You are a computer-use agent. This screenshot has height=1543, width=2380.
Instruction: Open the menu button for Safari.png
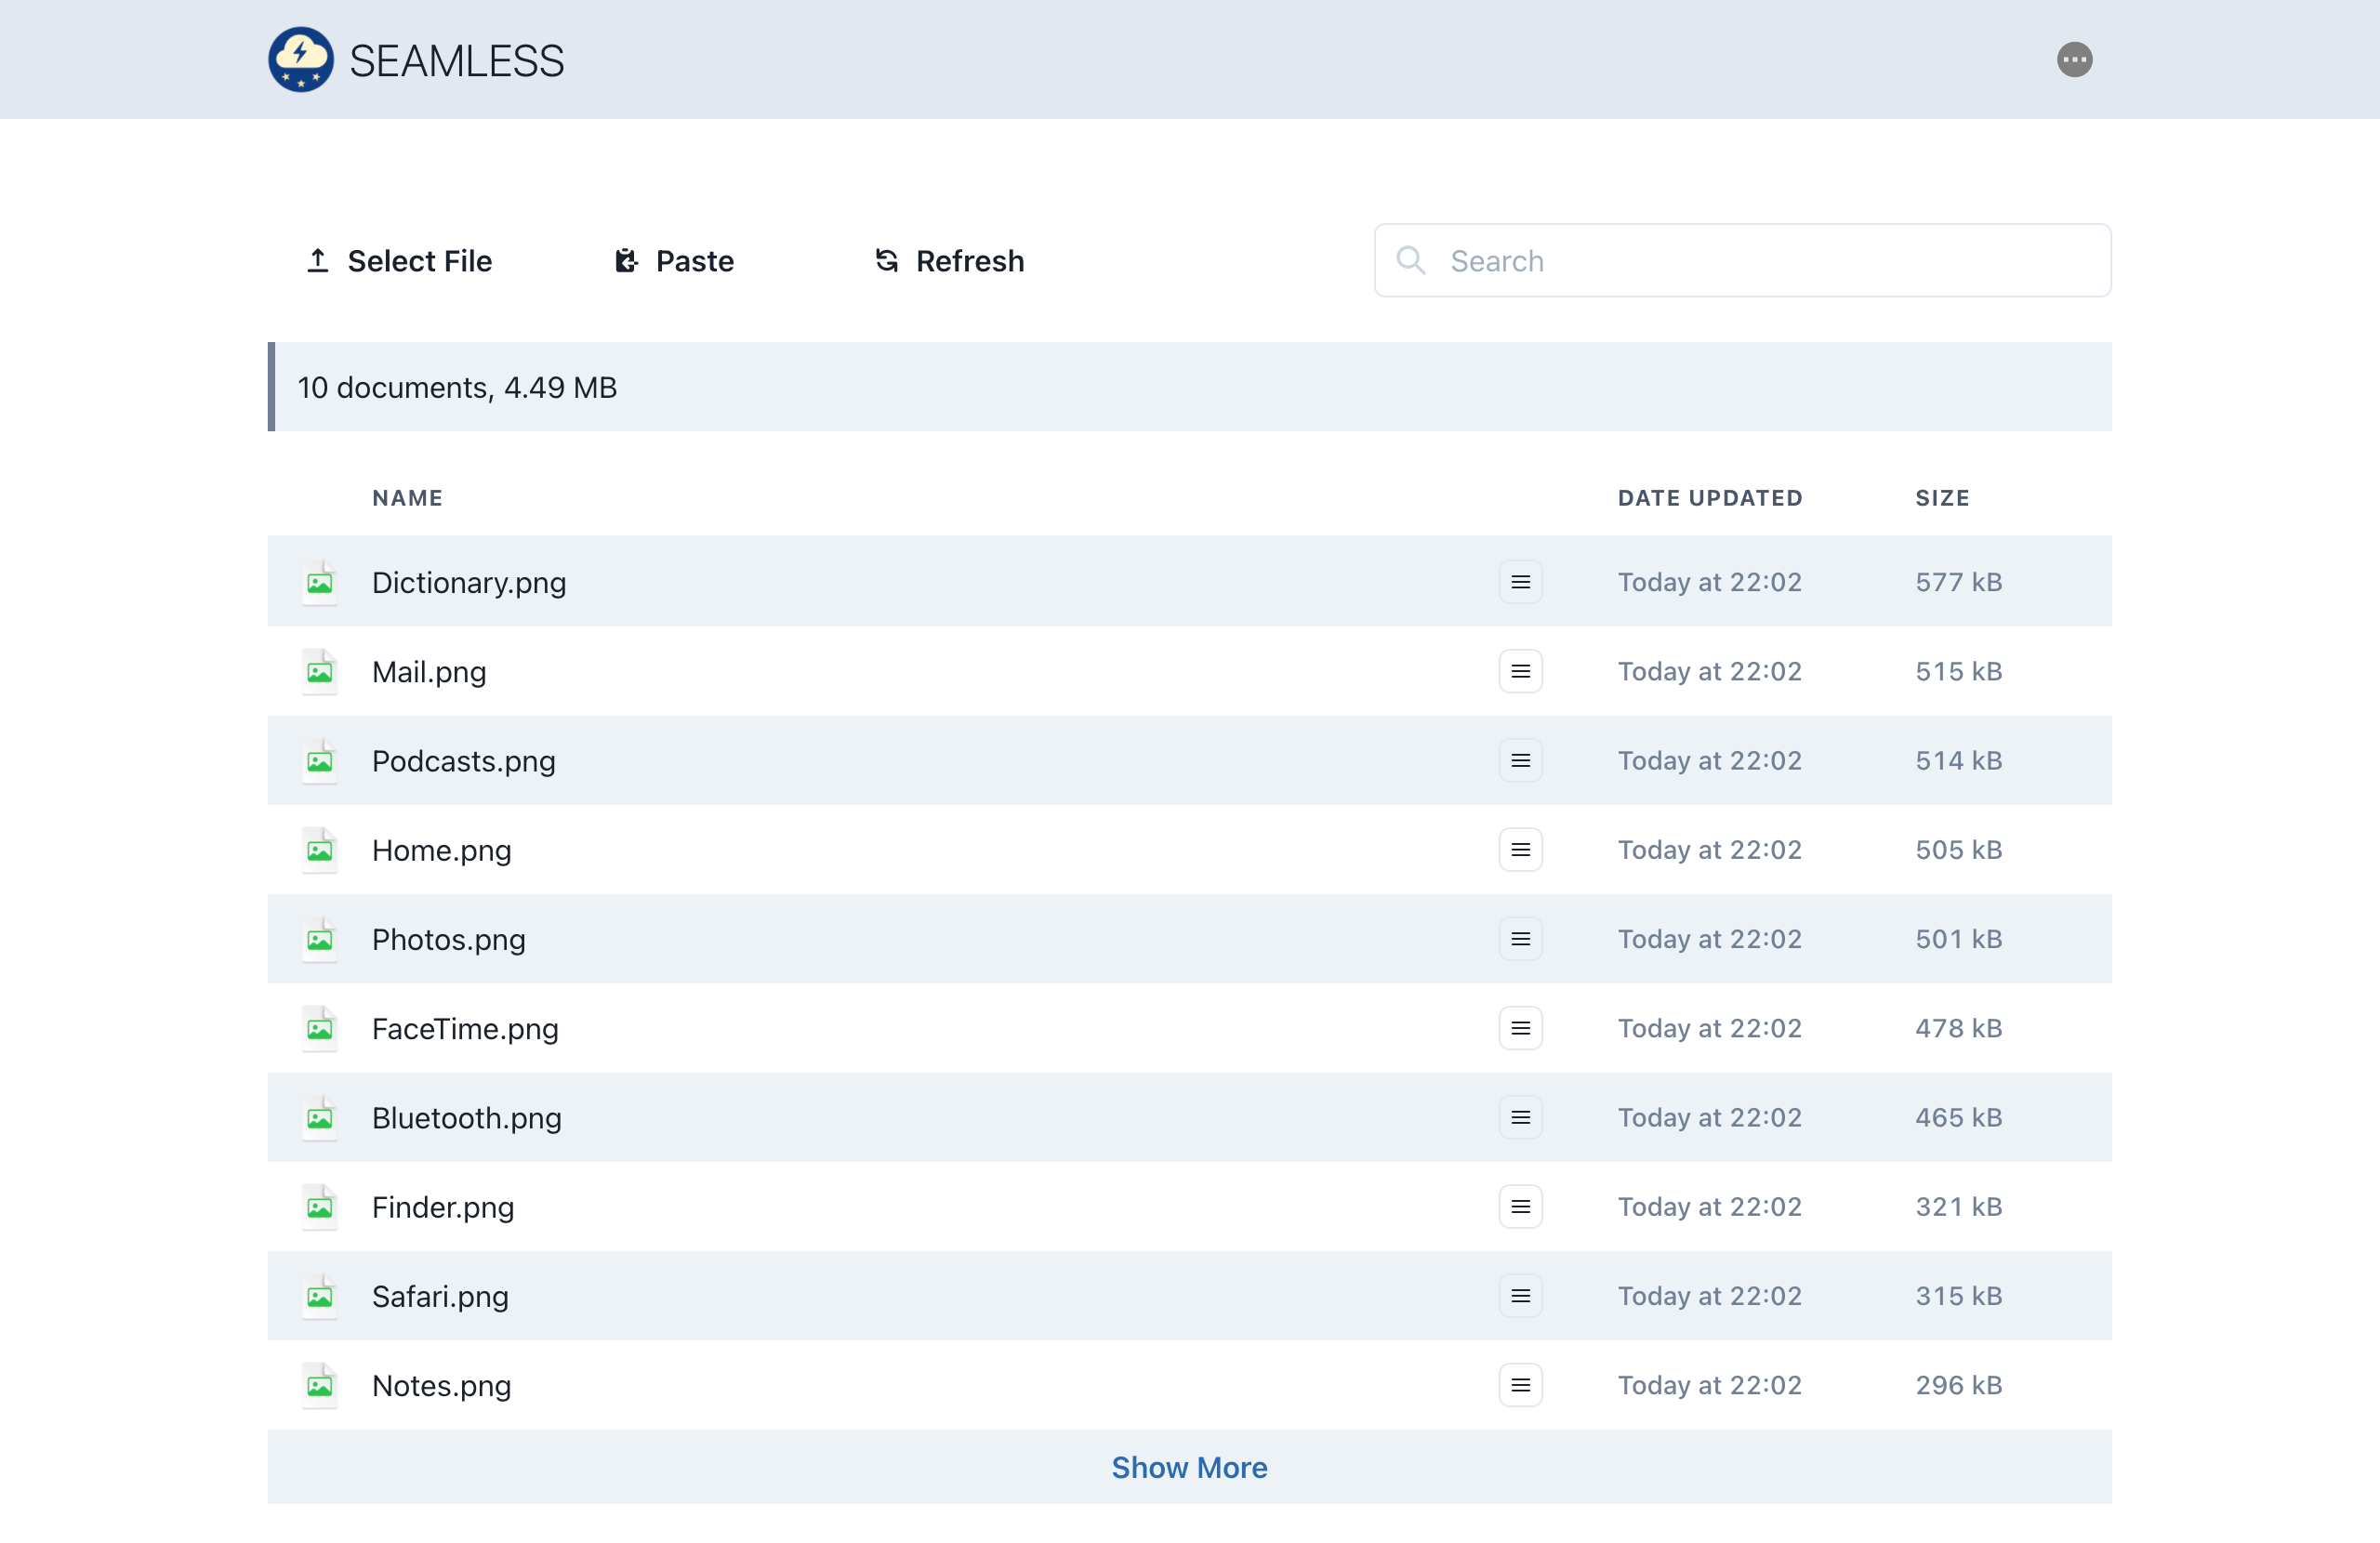(x=1520, y=1297)
